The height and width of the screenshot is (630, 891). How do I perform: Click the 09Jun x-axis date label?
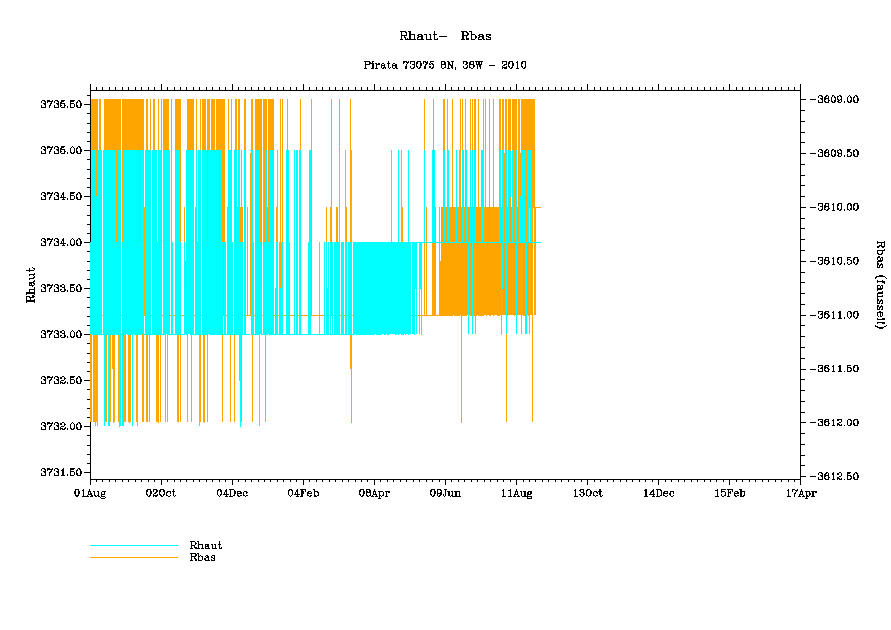[445, 493]
